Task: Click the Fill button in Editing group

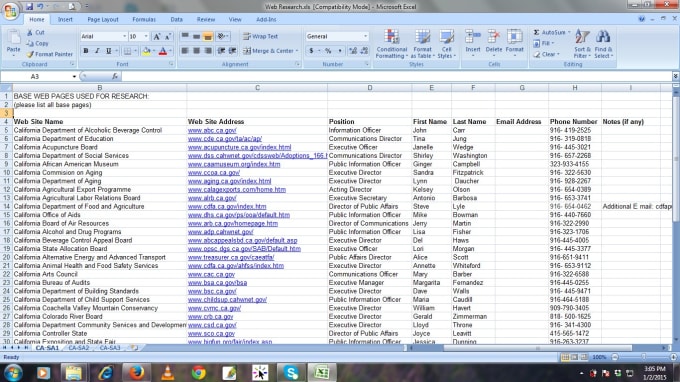Action: click(x=543, y=43)
